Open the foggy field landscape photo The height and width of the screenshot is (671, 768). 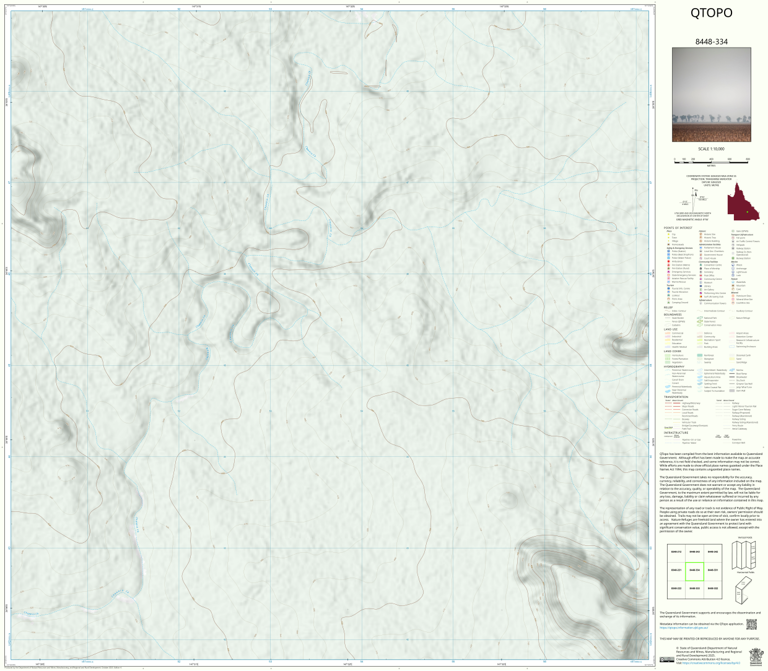tap(711, 95)
